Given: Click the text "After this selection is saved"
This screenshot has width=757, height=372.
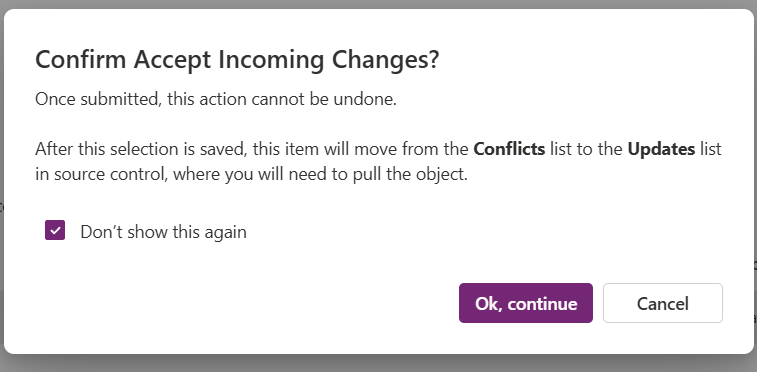Looking at the screenshot, I should point(141,149).
